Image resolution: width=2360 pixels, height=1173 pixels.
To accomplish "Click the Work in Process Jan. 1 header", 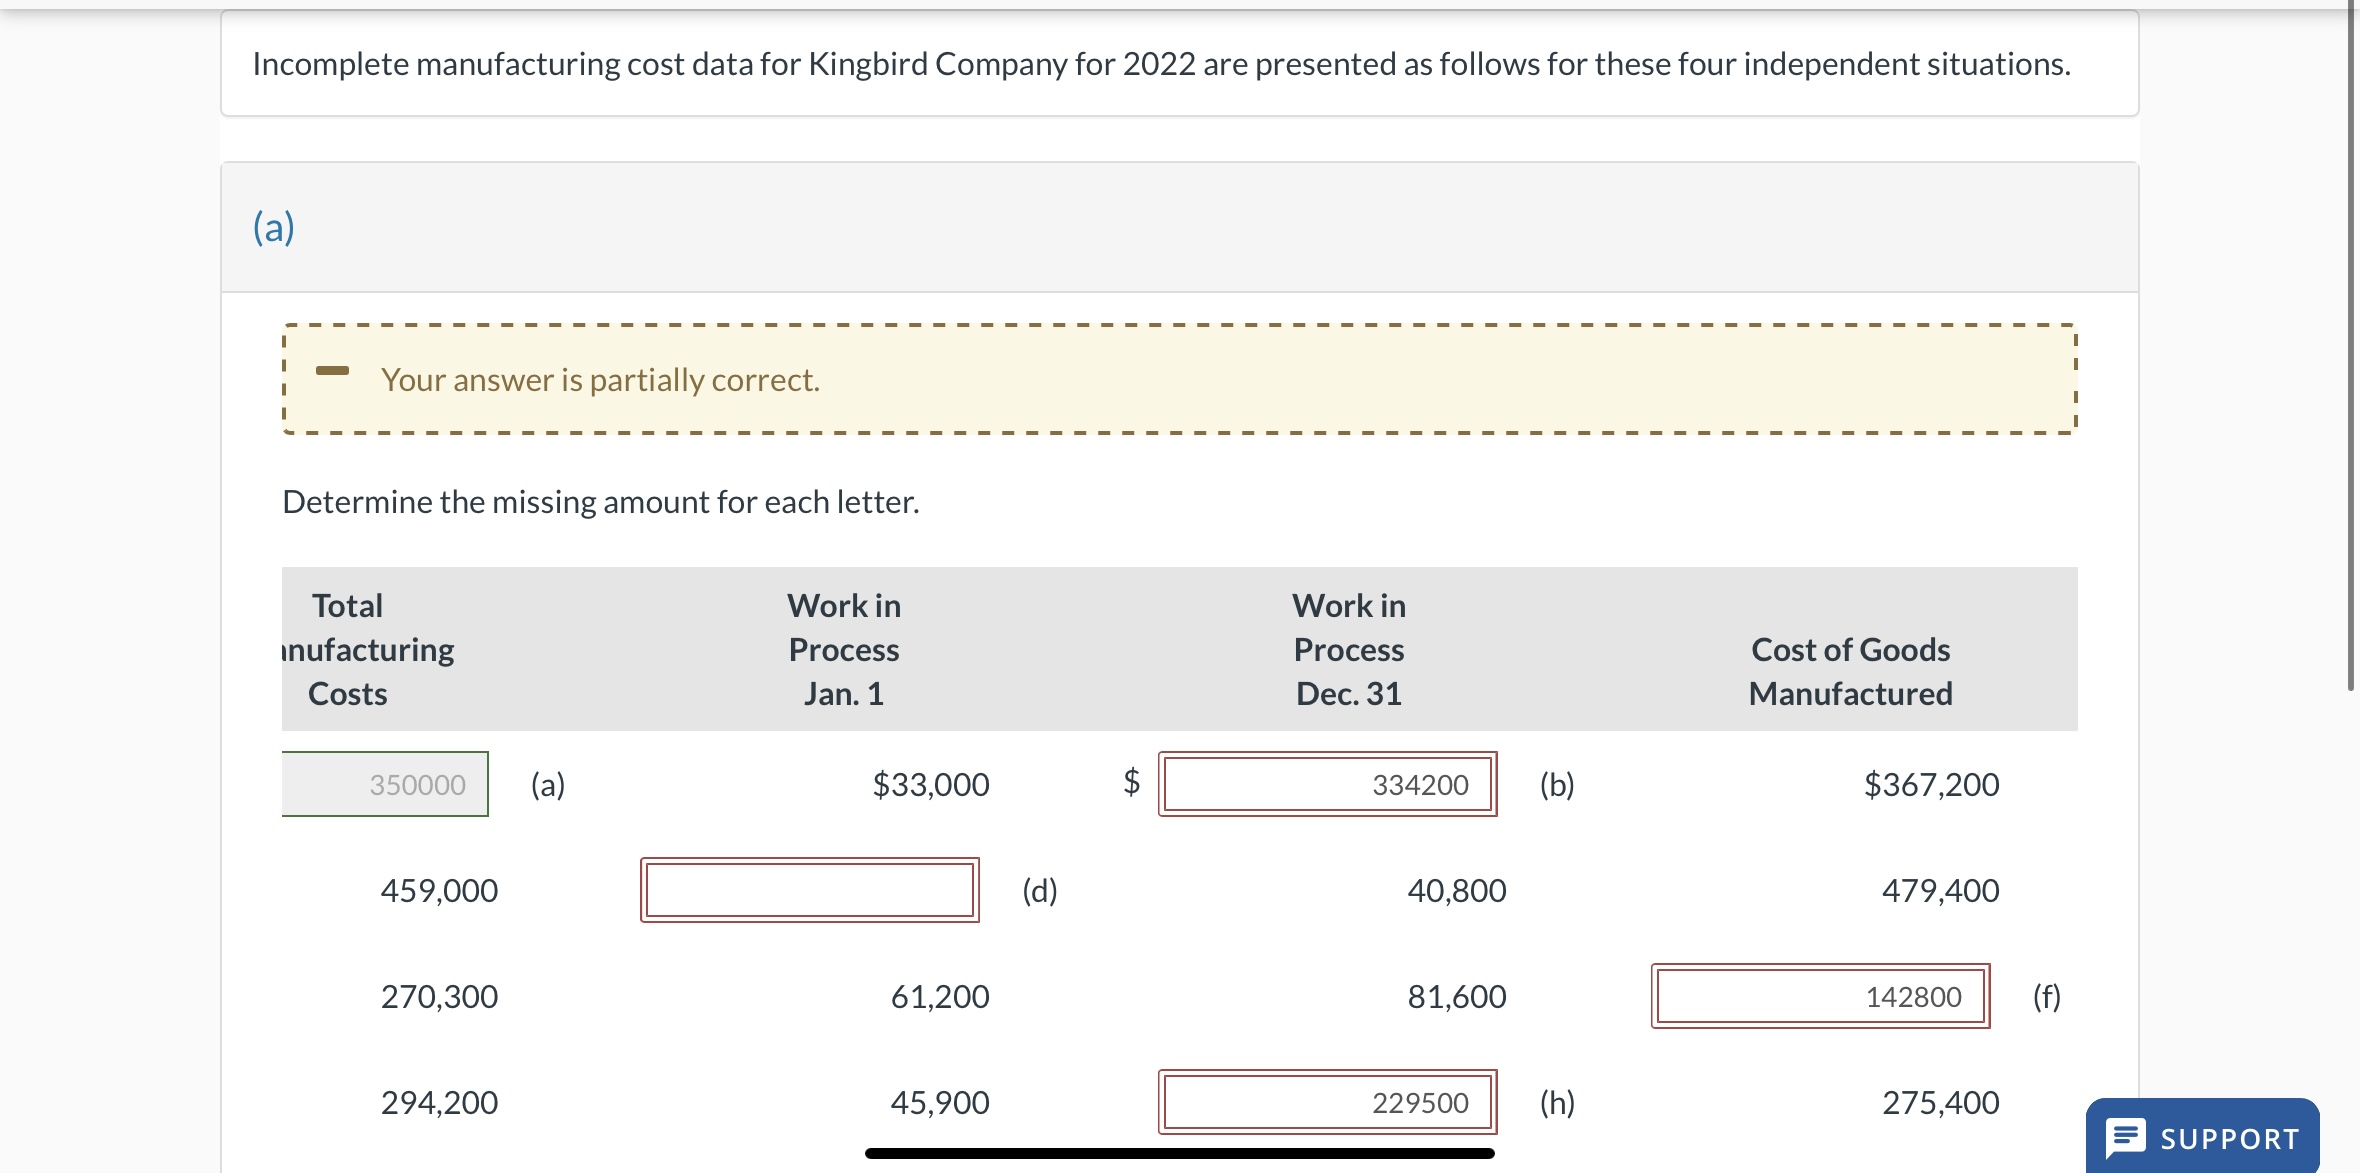I will (x=843, y=649).
